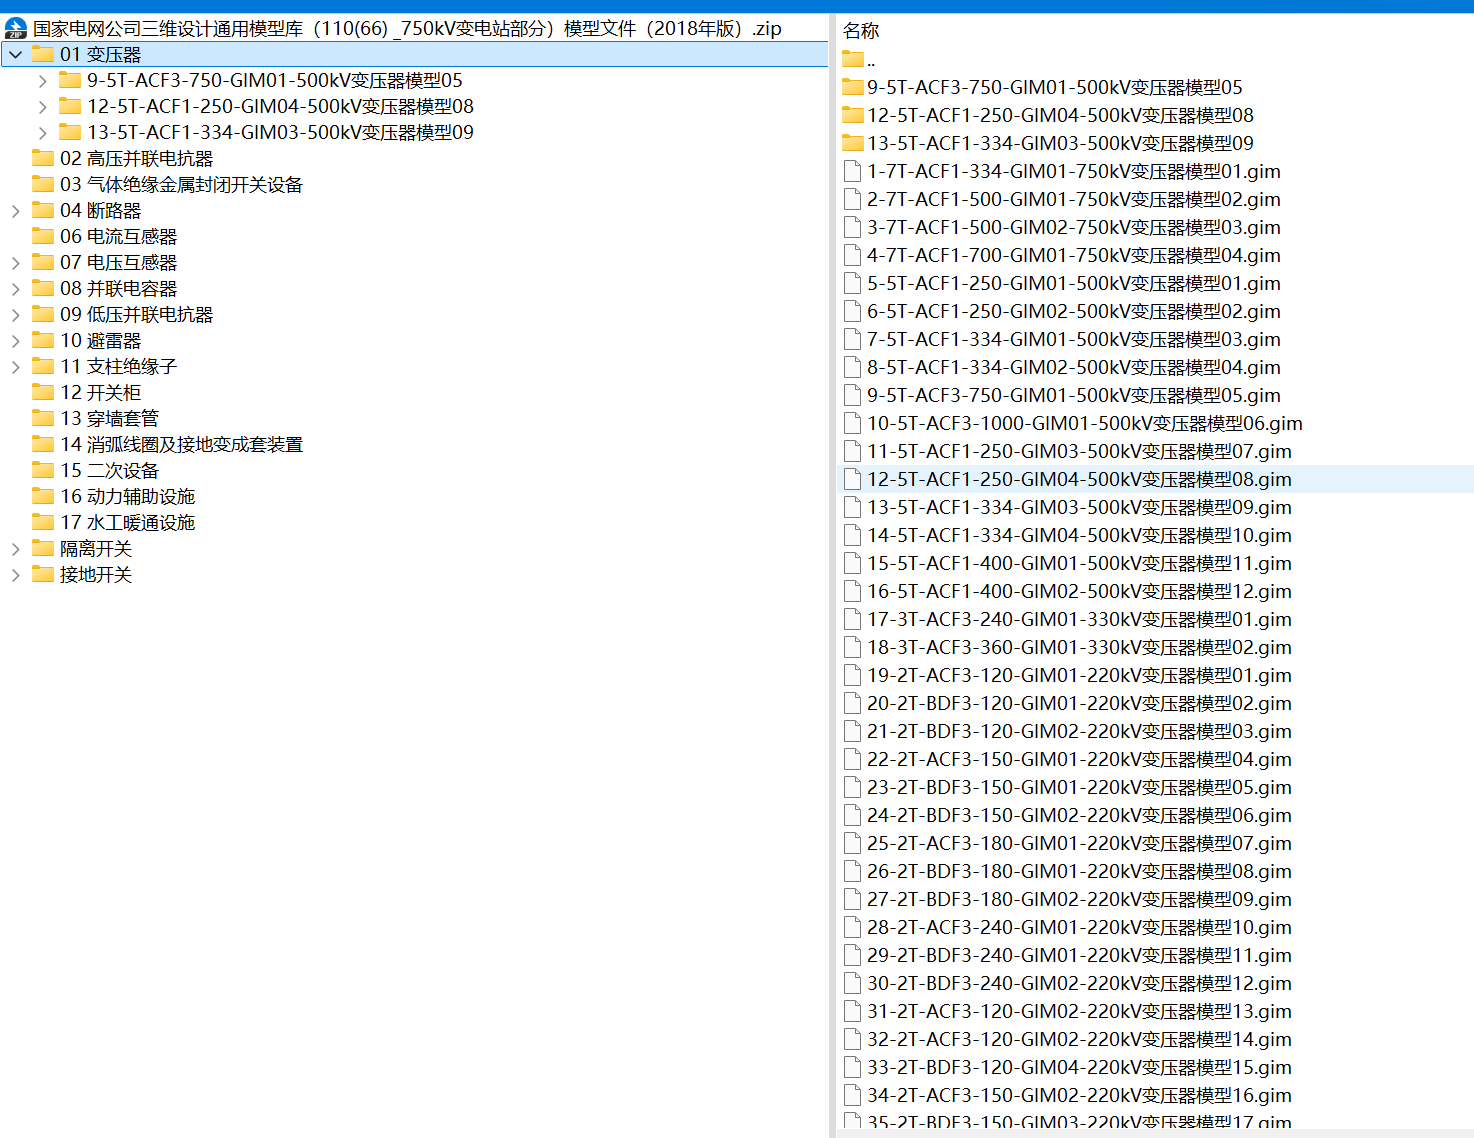Viewport: 1474px width, 1138px height.
Task: Click the folder icon for 17 水工暖通设施
Action: click(x=43, y=522)
